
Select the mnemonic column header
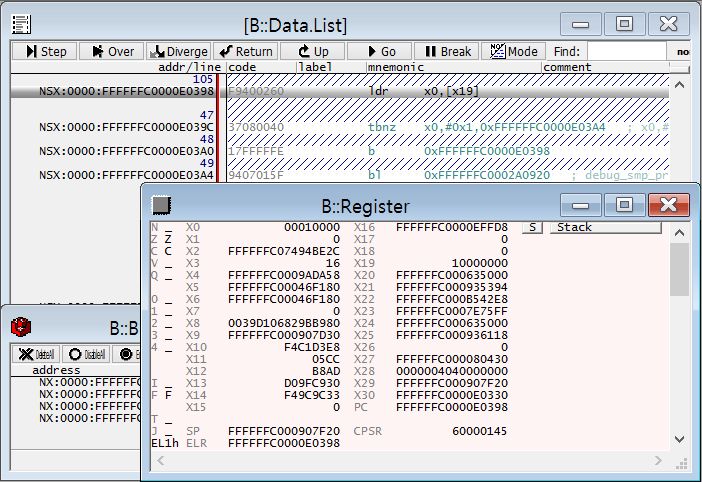coord(396,67)
